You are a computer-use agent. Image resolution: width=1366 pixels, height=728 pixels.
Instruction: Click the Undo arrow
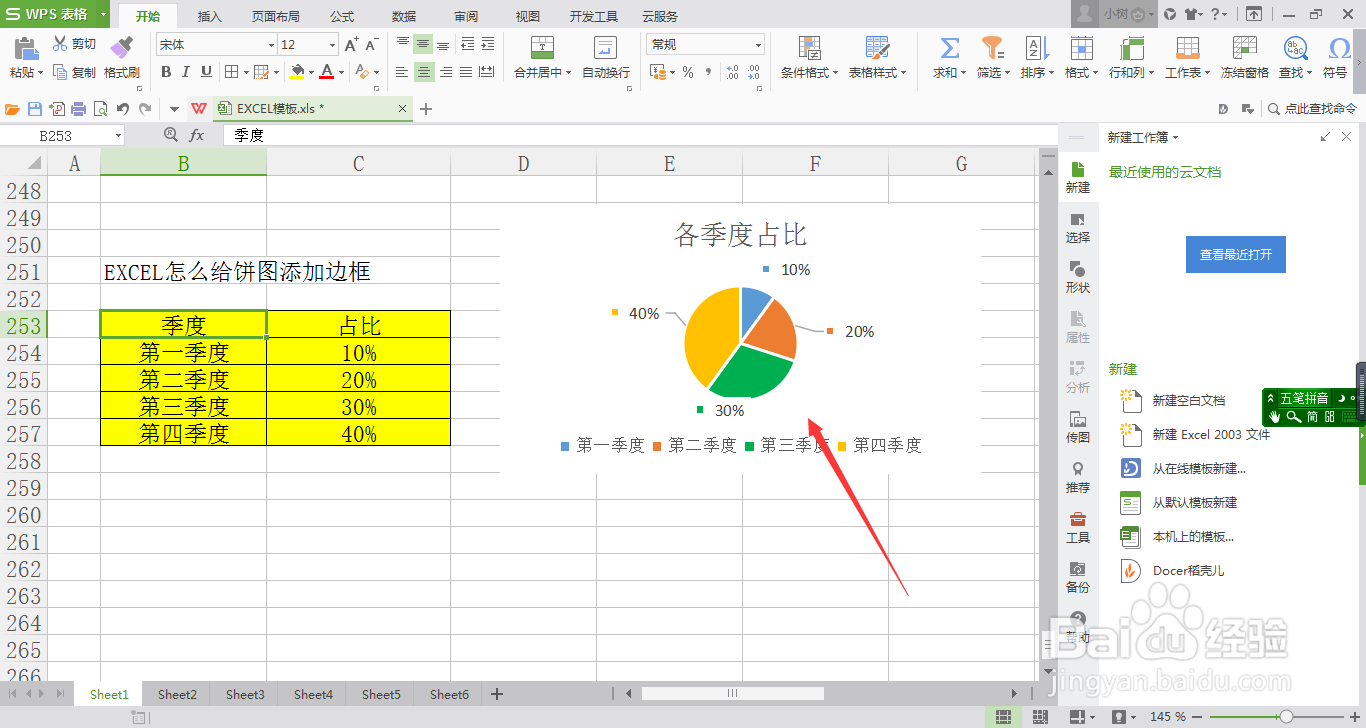122,109
